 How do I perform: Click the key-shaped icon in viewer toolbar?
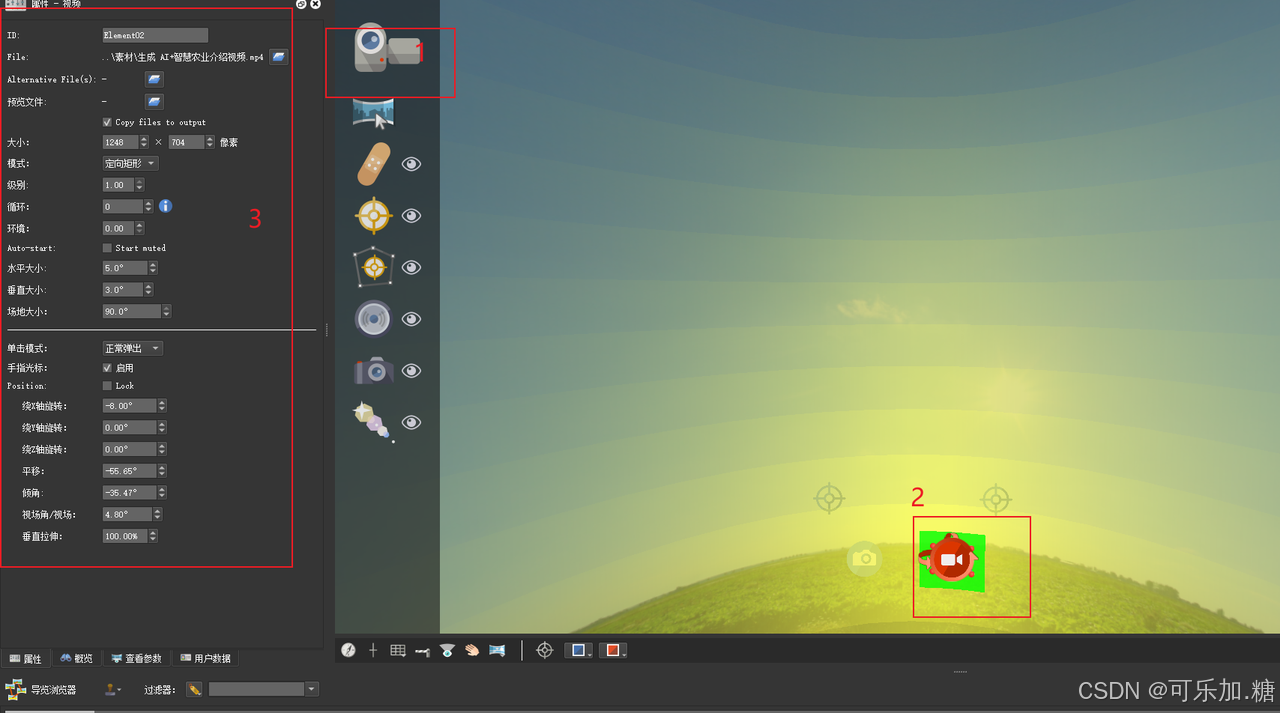(x=422, y=651)
